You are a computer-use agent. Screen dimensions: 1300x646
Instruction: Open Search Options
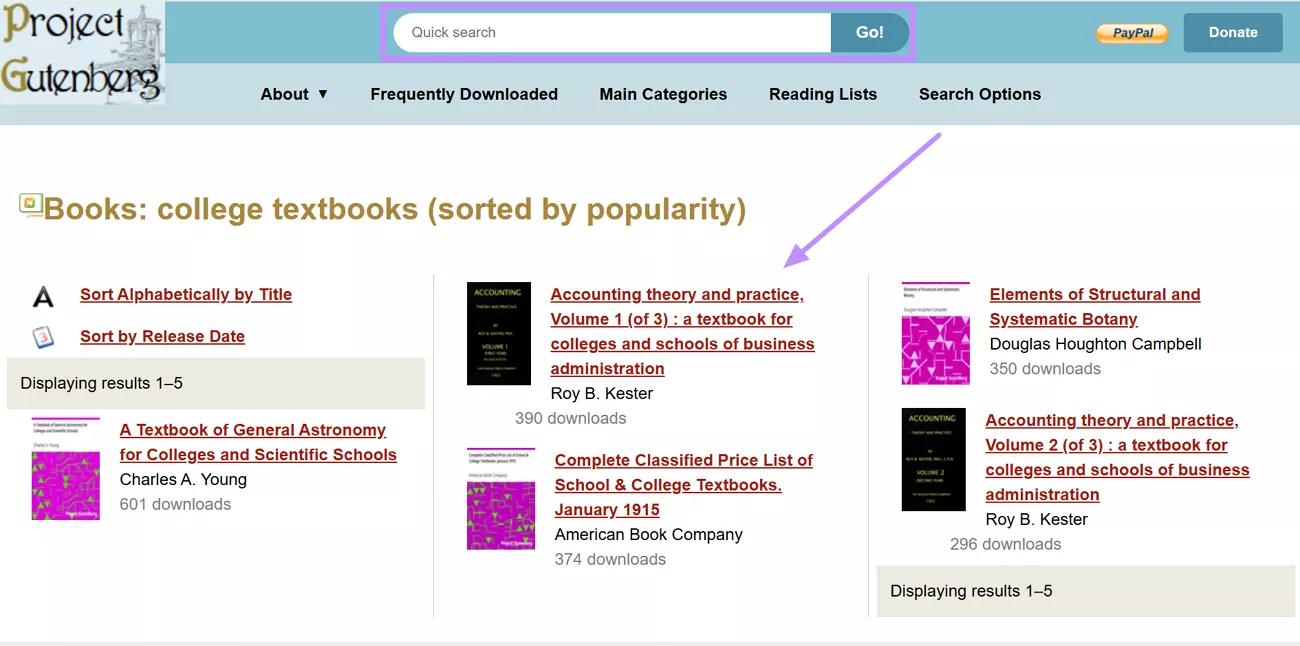point(979,94)
